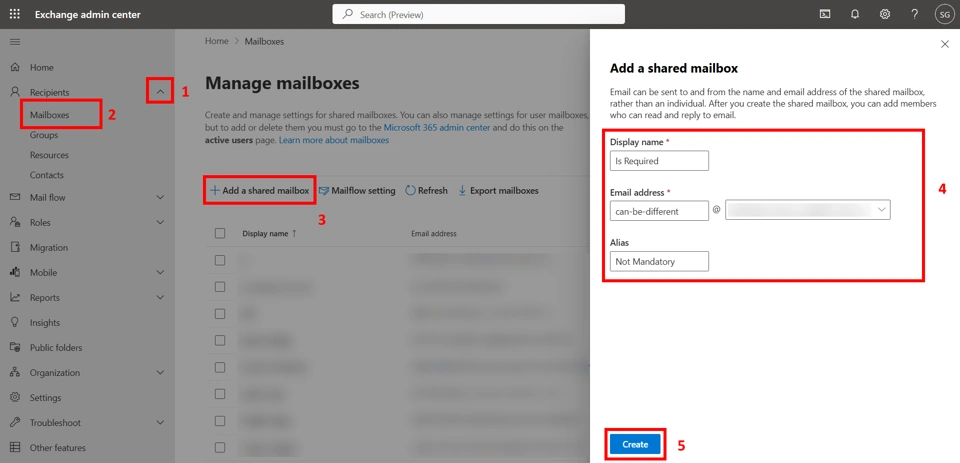
Task: Click Public folders label in sidebar
Action: click(x=56, y=347)
